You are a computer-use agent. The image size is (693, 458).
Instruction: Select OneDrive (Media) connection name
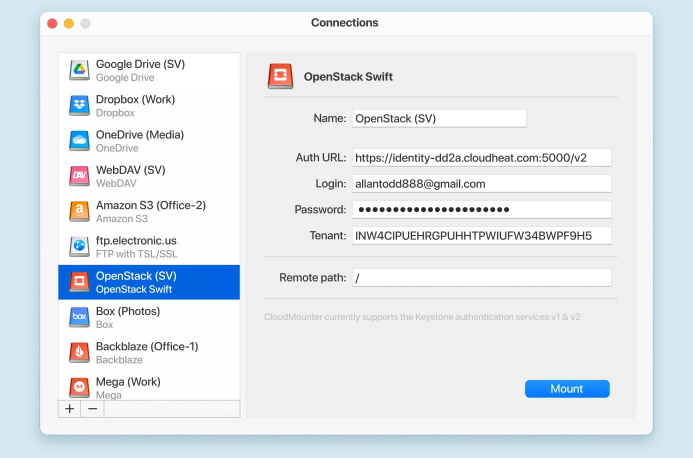pos(140,135)
